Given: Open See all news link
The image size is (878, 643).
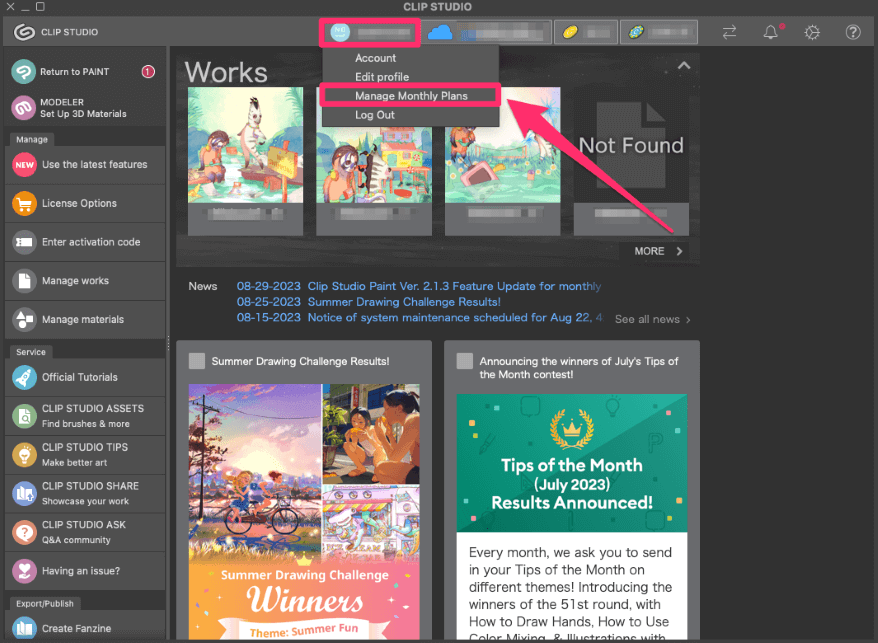Looking at the screenshot, I should pos(652,319).
